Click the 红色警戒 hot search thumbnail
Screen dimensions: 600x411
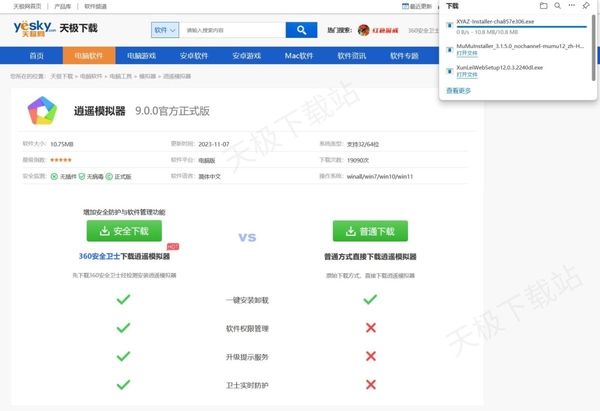point(364,30)
